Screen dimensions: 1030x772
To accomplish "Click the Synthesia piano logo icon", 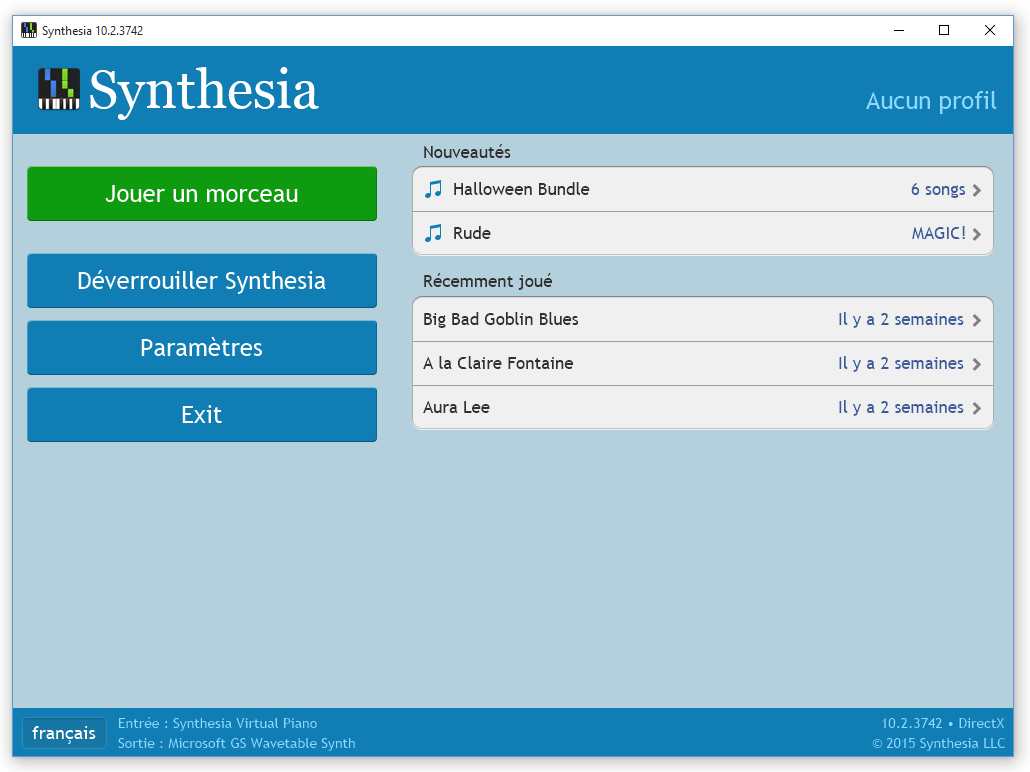I will click(x=59, y=89).
